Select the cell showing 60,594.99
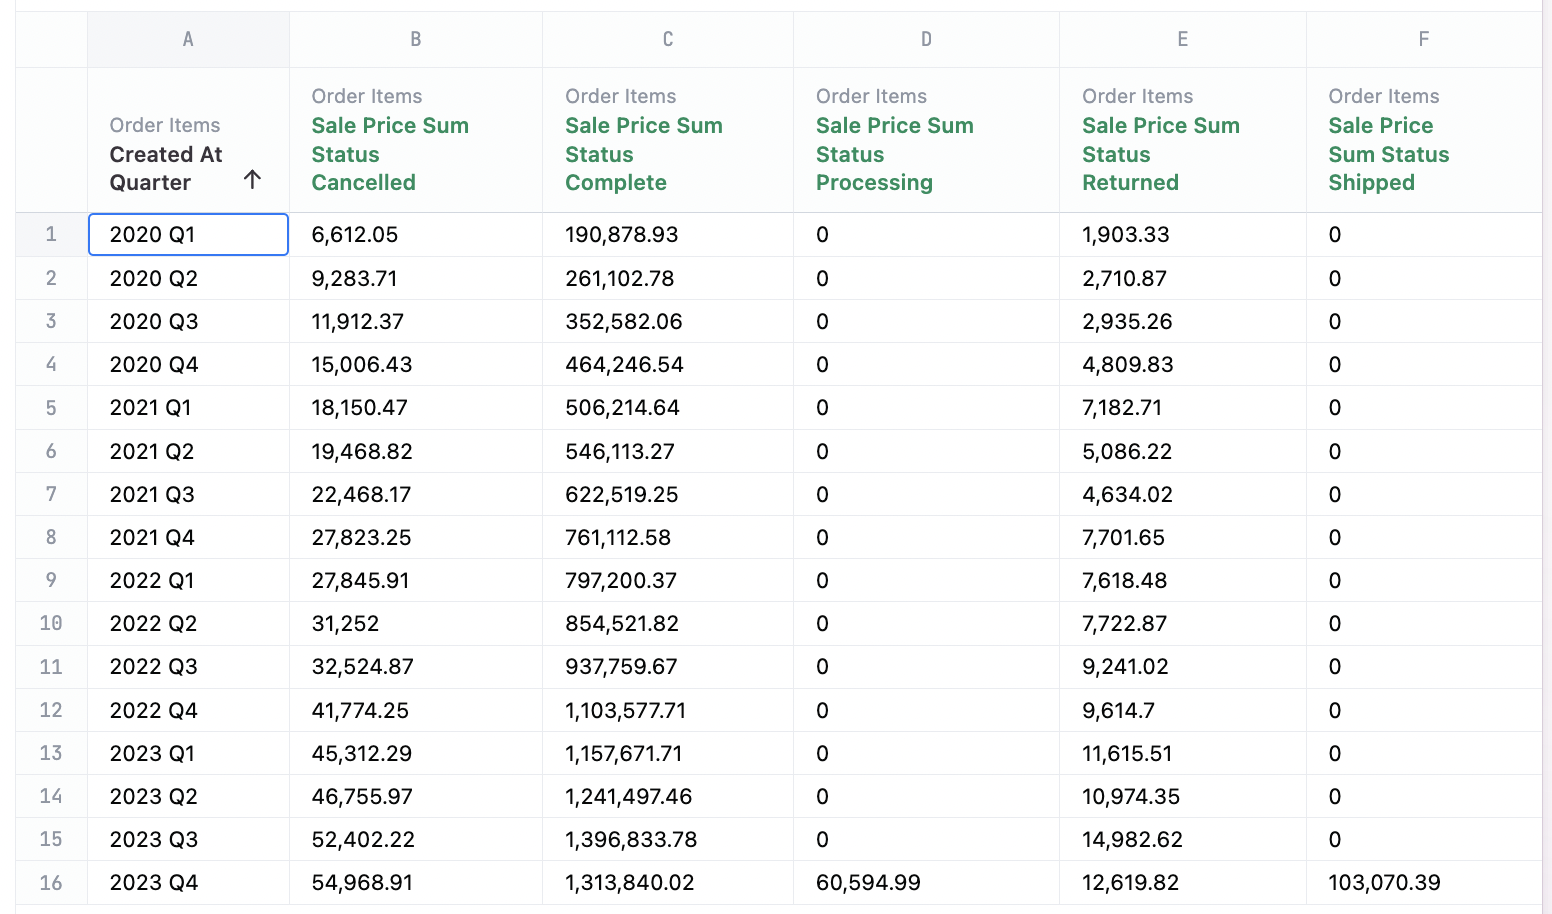This screenshot has width=1552, height=914. point(868,883)
